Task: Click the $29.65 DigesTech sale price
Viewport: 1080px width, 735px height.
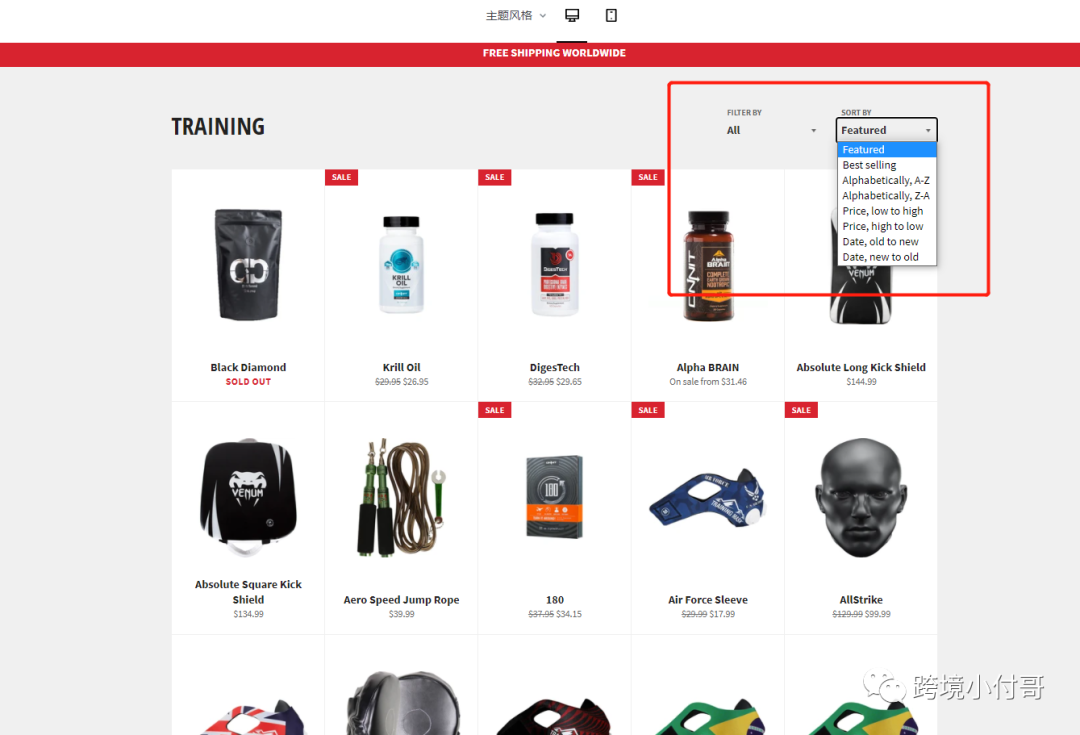Action: [x=569, y=382]
